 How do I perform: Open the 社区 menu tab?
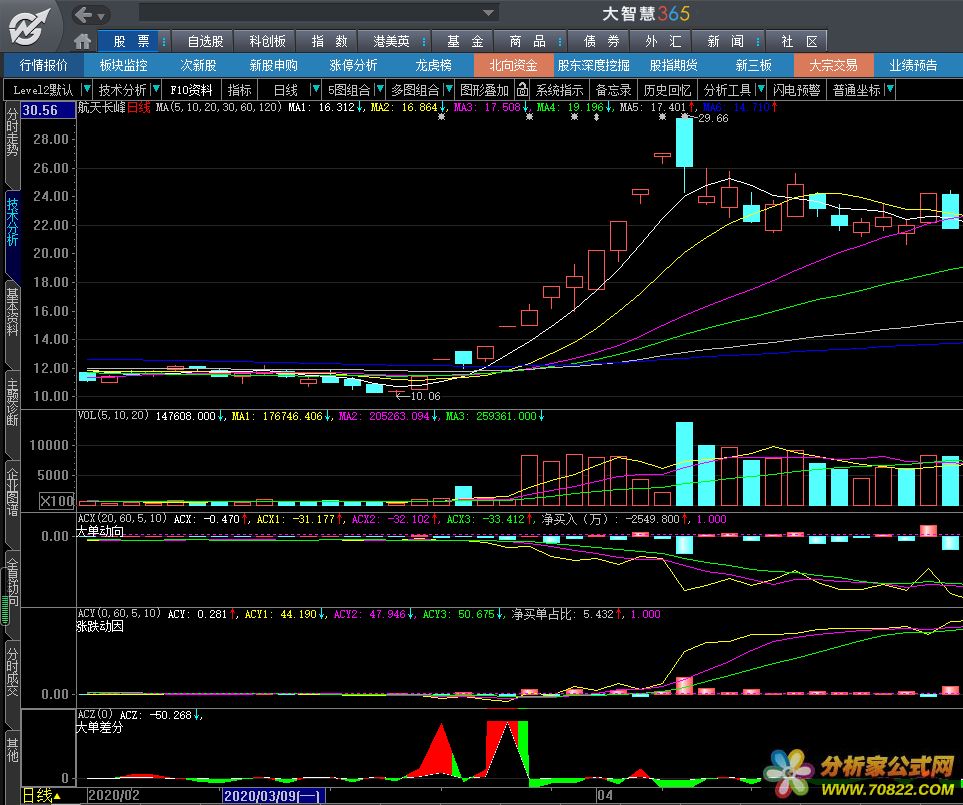pos(799,41)
